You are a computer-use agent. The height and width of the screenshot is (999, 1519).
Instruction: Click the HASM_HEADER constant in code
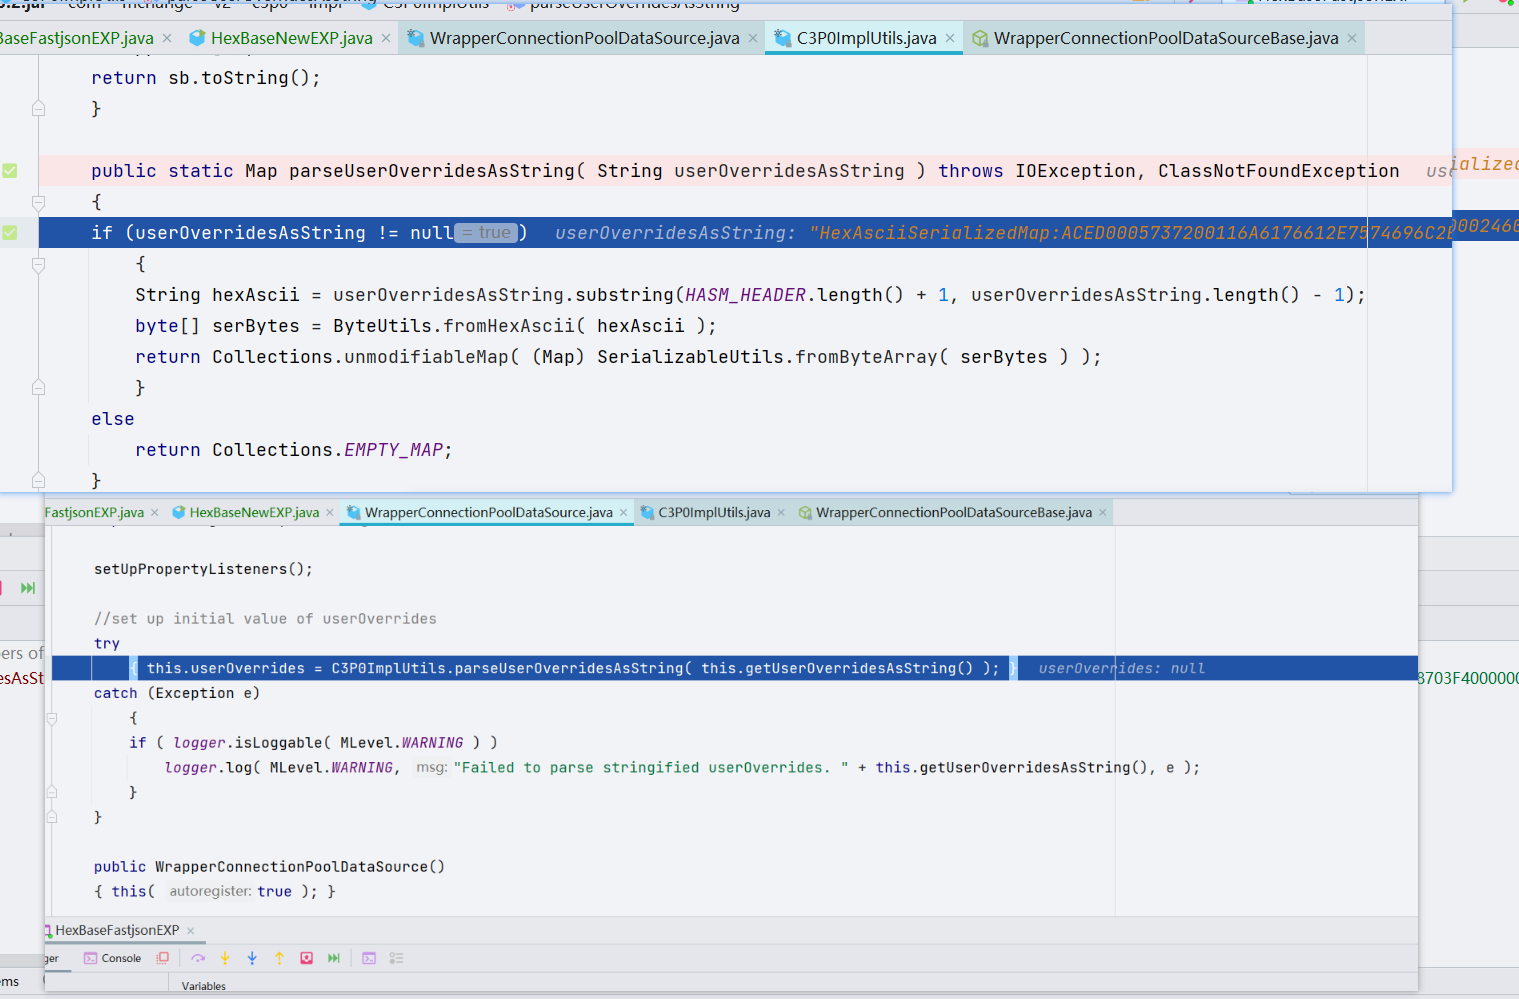(x=745, y=295)
